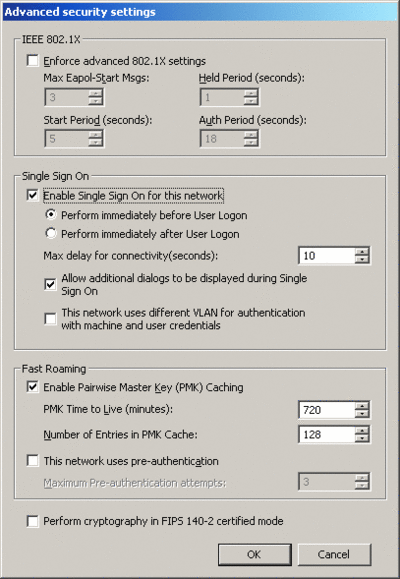Uncheck Enable Single Sign On for this network
Viewport: 400px width, 579px height.
coord(33,195)
